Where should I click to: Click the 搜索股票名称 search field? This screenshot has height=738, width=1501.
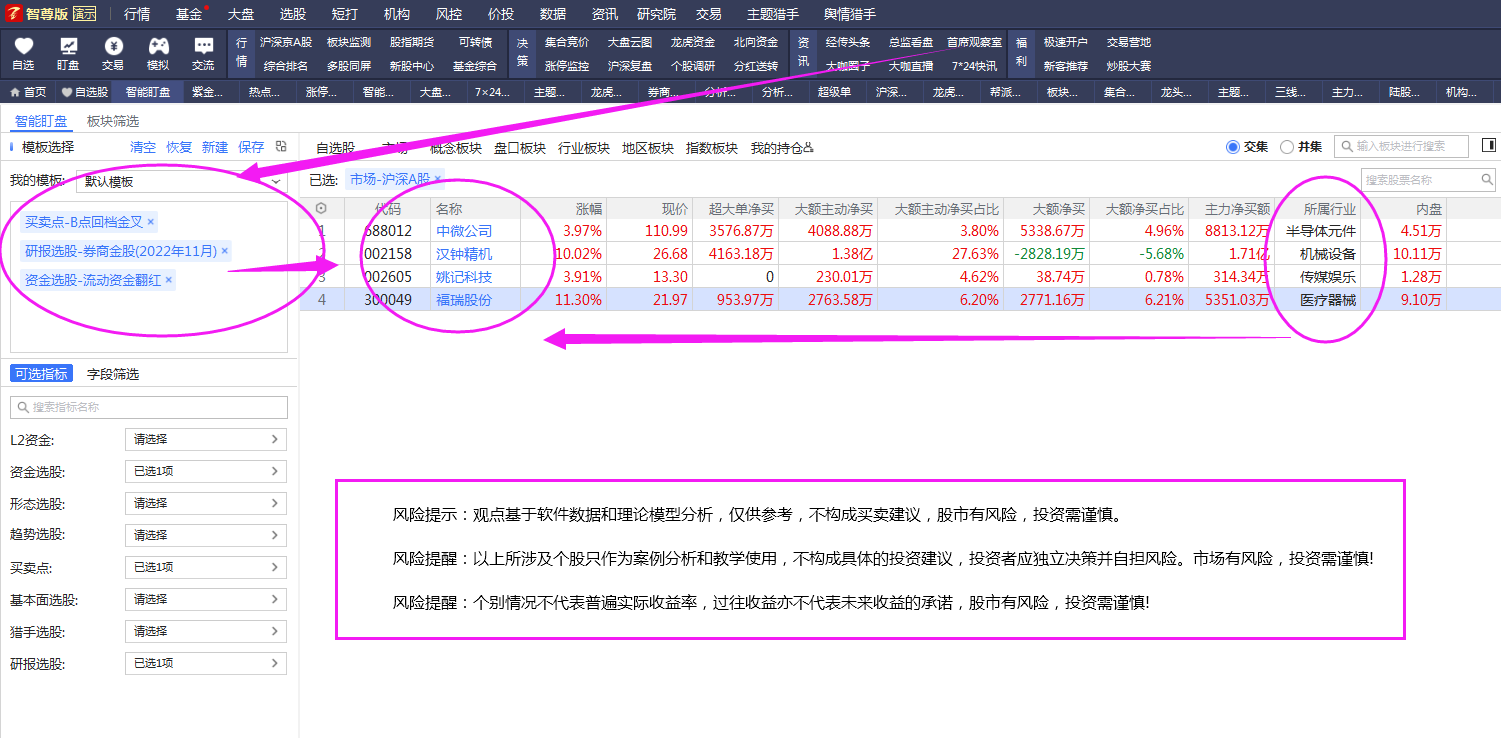click(x=1428, y=180)
